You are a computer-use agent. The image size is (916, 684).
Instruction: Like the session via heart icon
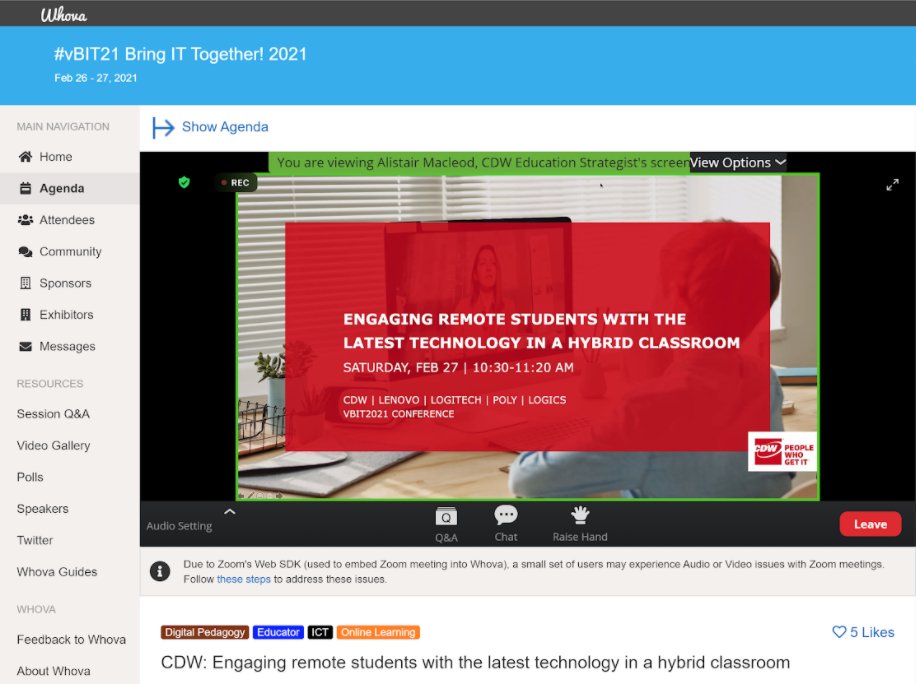coord(839,632)
